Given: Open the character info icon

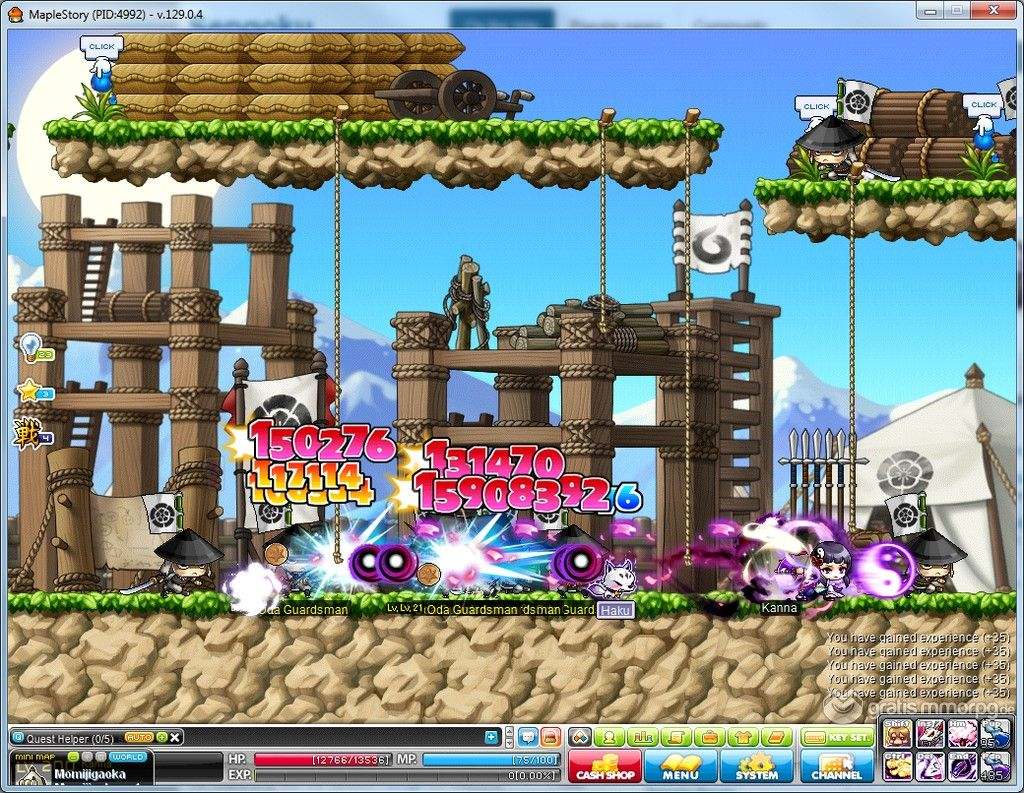Looking at the screenshot, I should pyautogui.click(x=608, y=737).
